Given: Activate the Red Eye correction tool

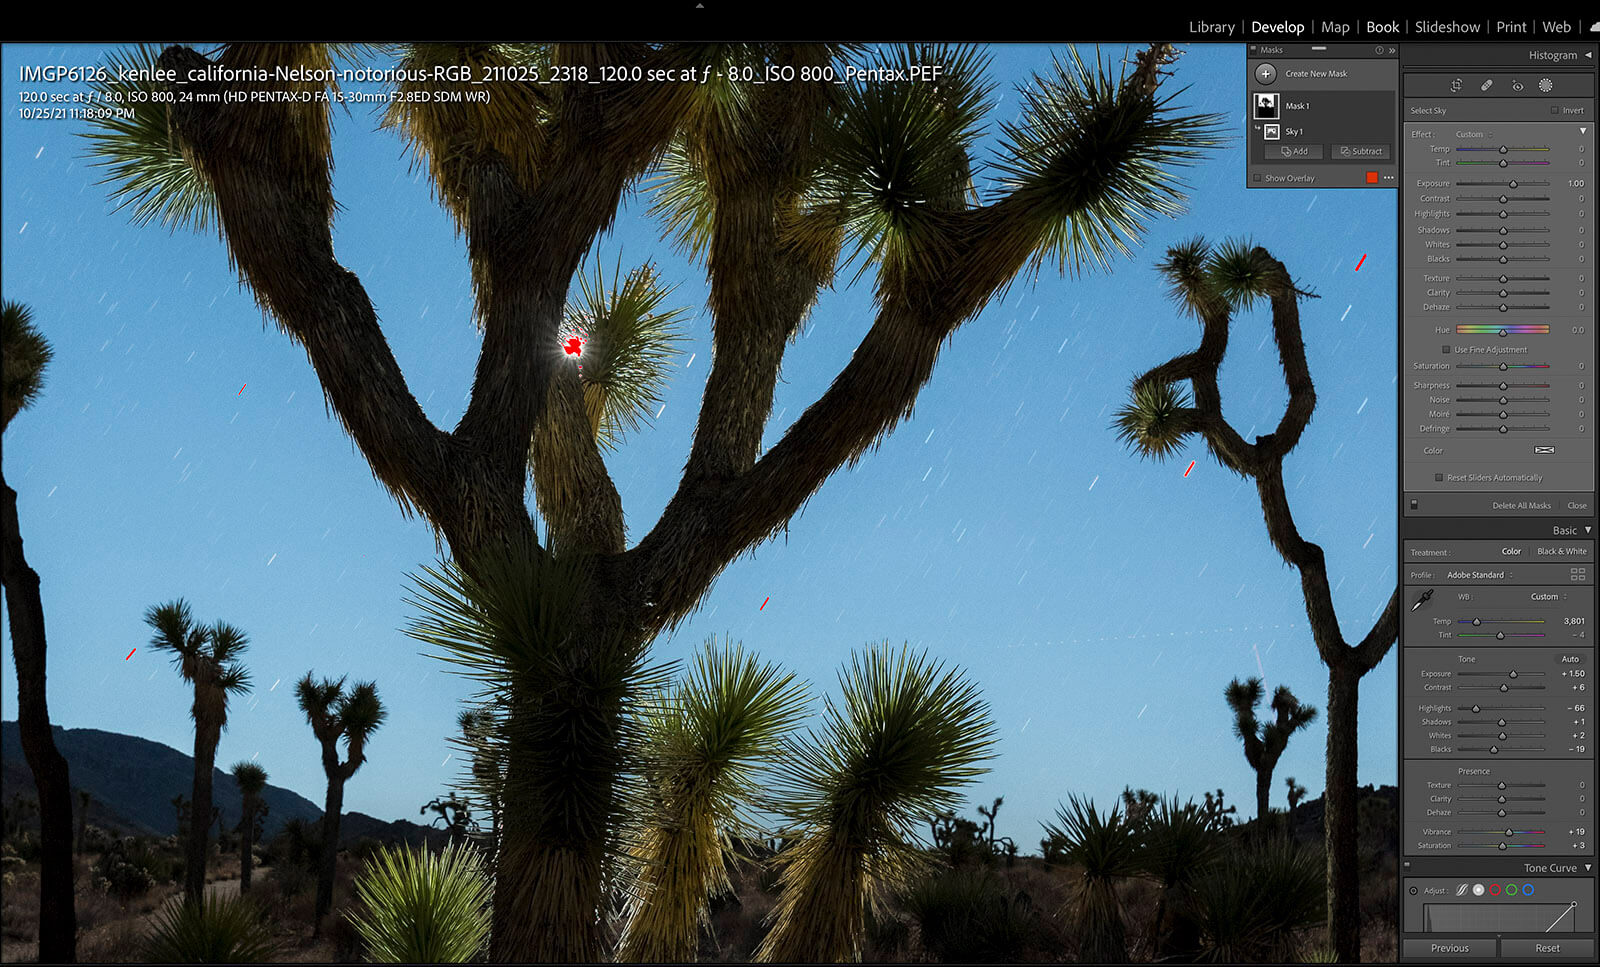Looking at the screenshot, I should (x=1517, y=86).
